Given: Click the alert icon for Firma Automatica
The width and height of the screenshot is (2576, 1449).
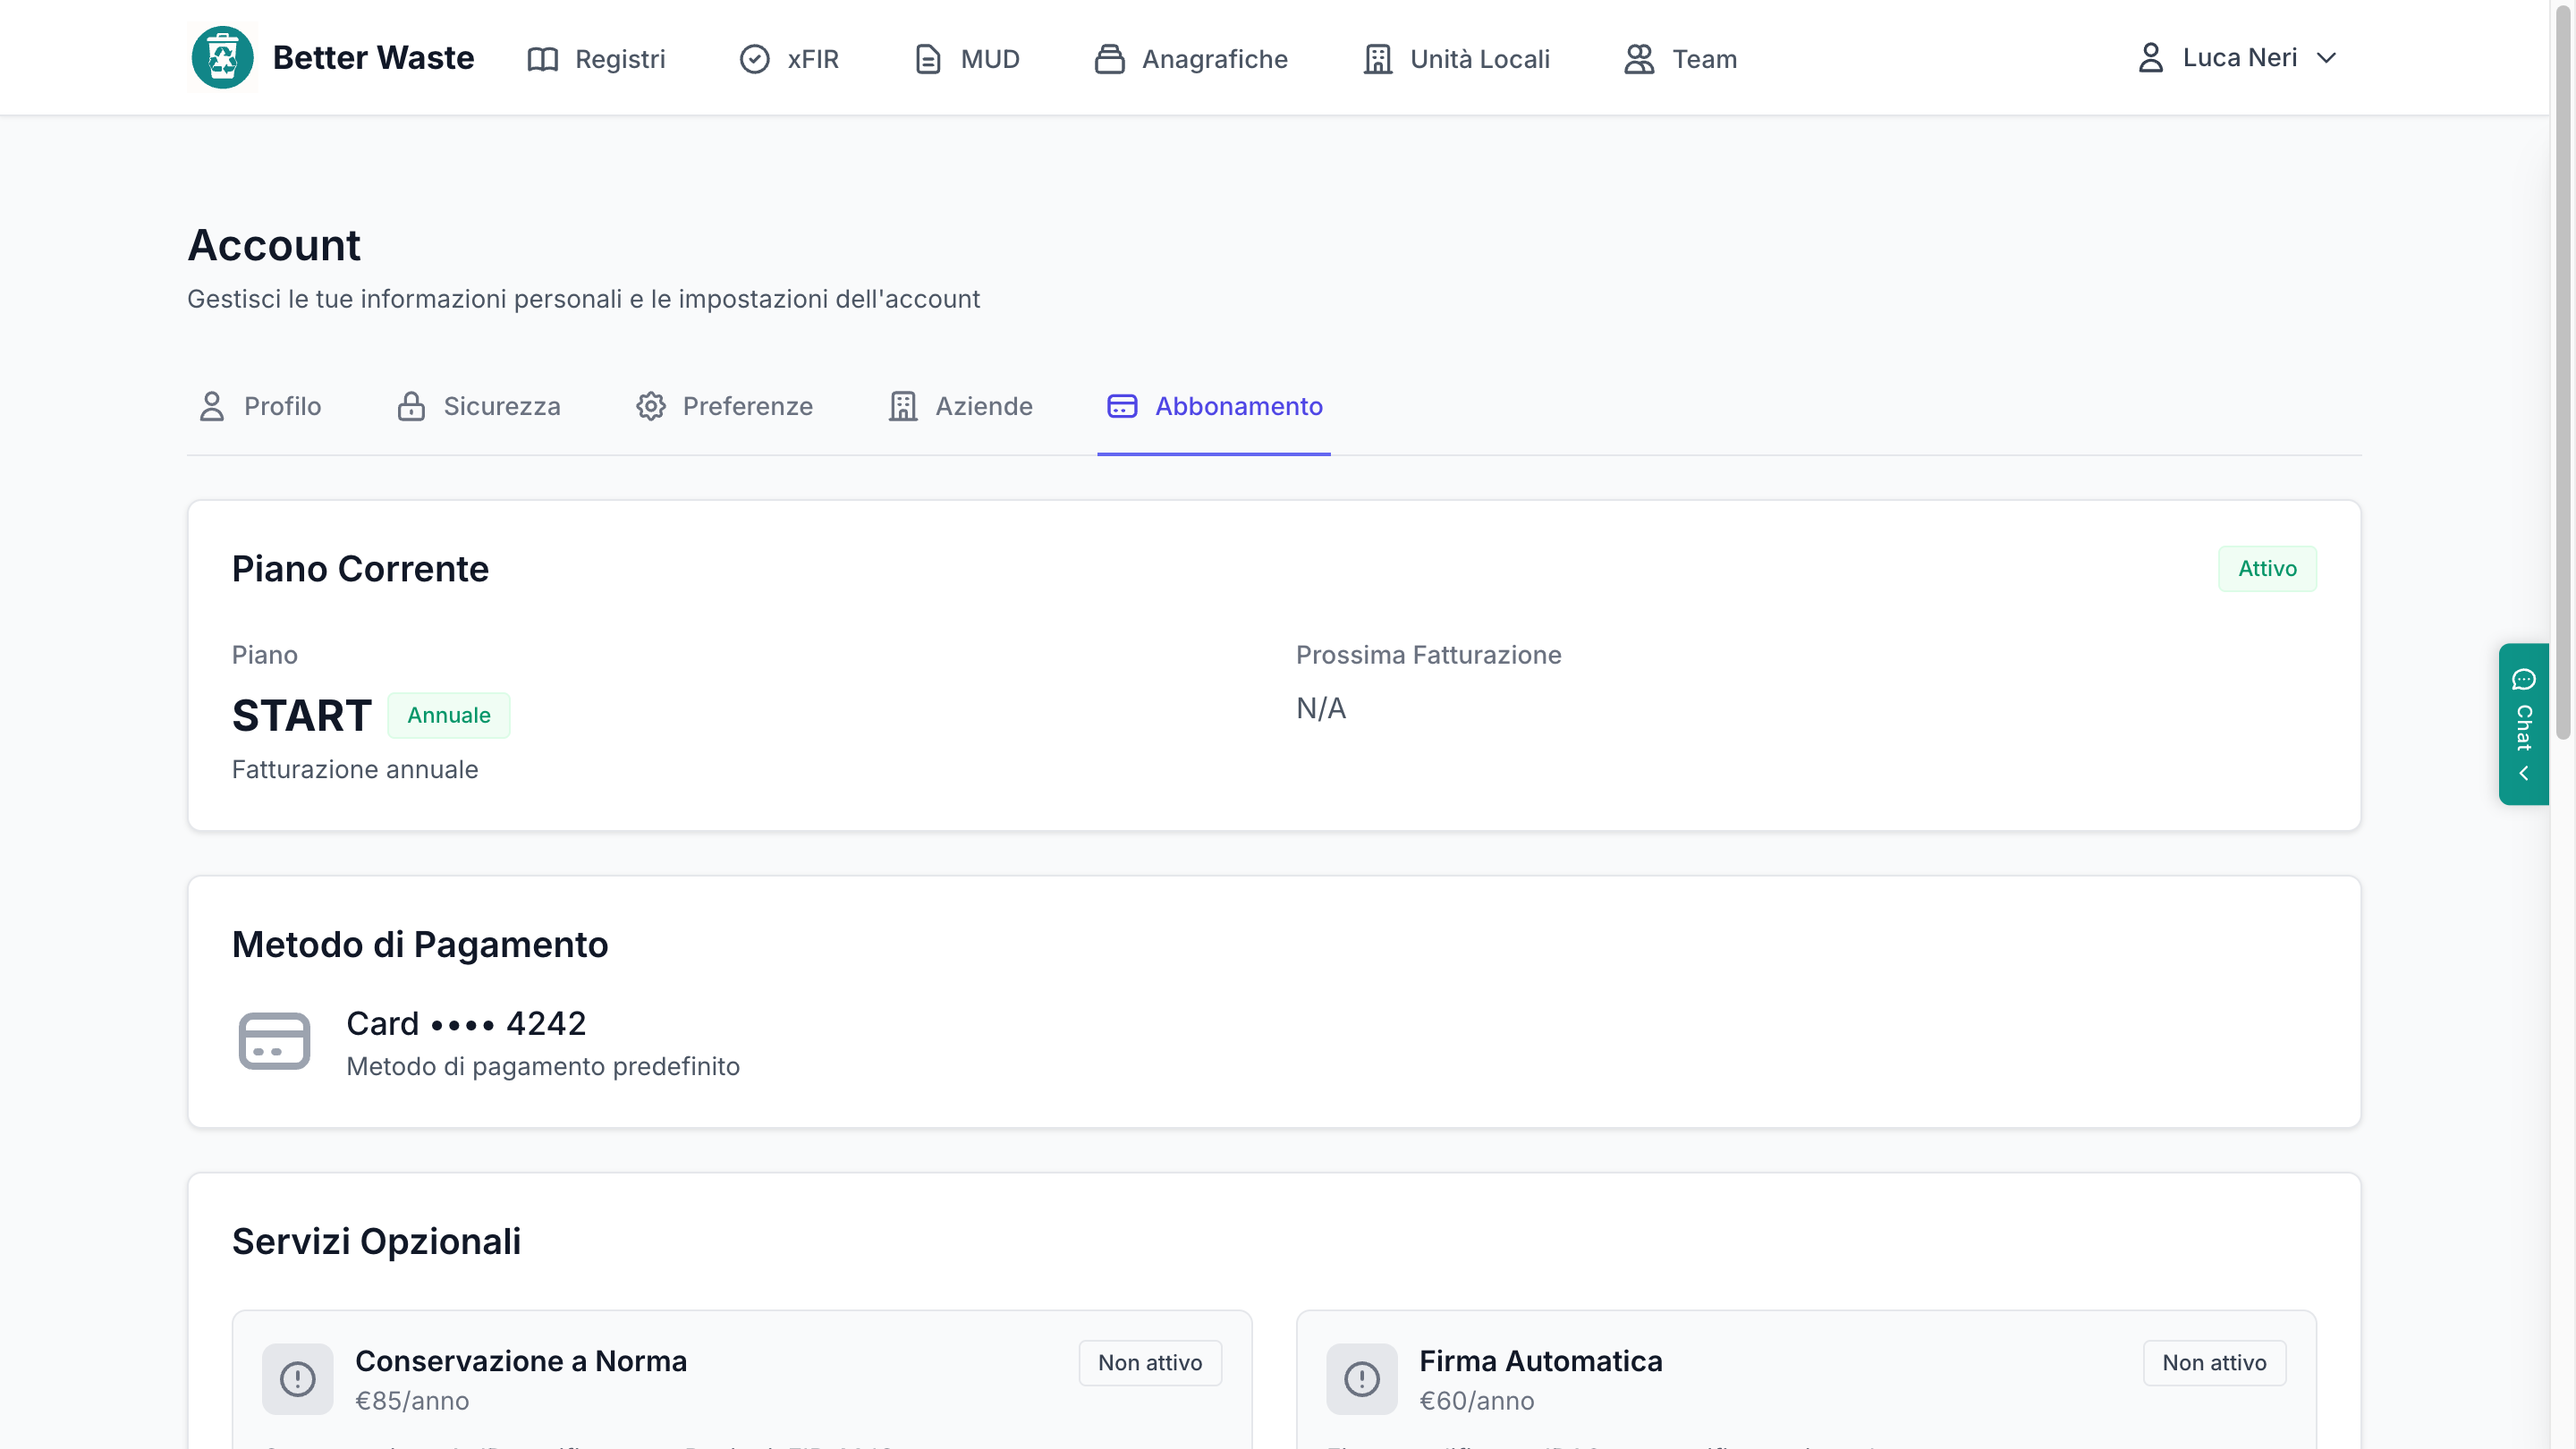Looking at the screenshot, I should [x=1362, y=1379].
